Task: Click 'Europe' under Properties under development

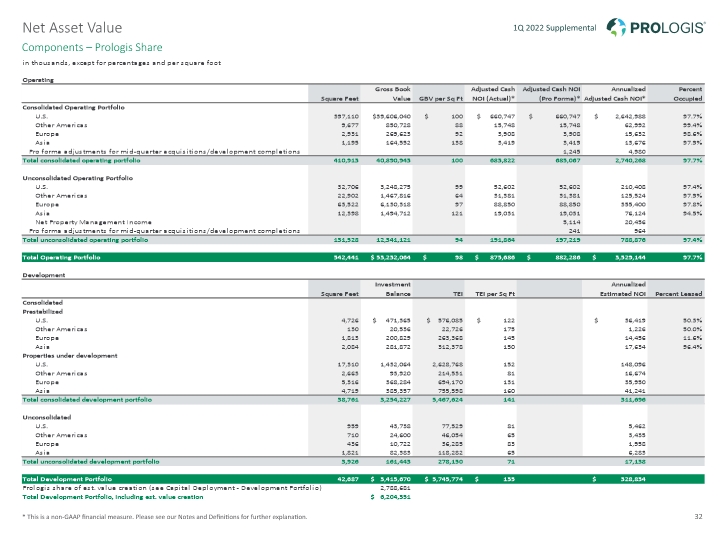Action: pyautogui.click(x=47, y=382)
